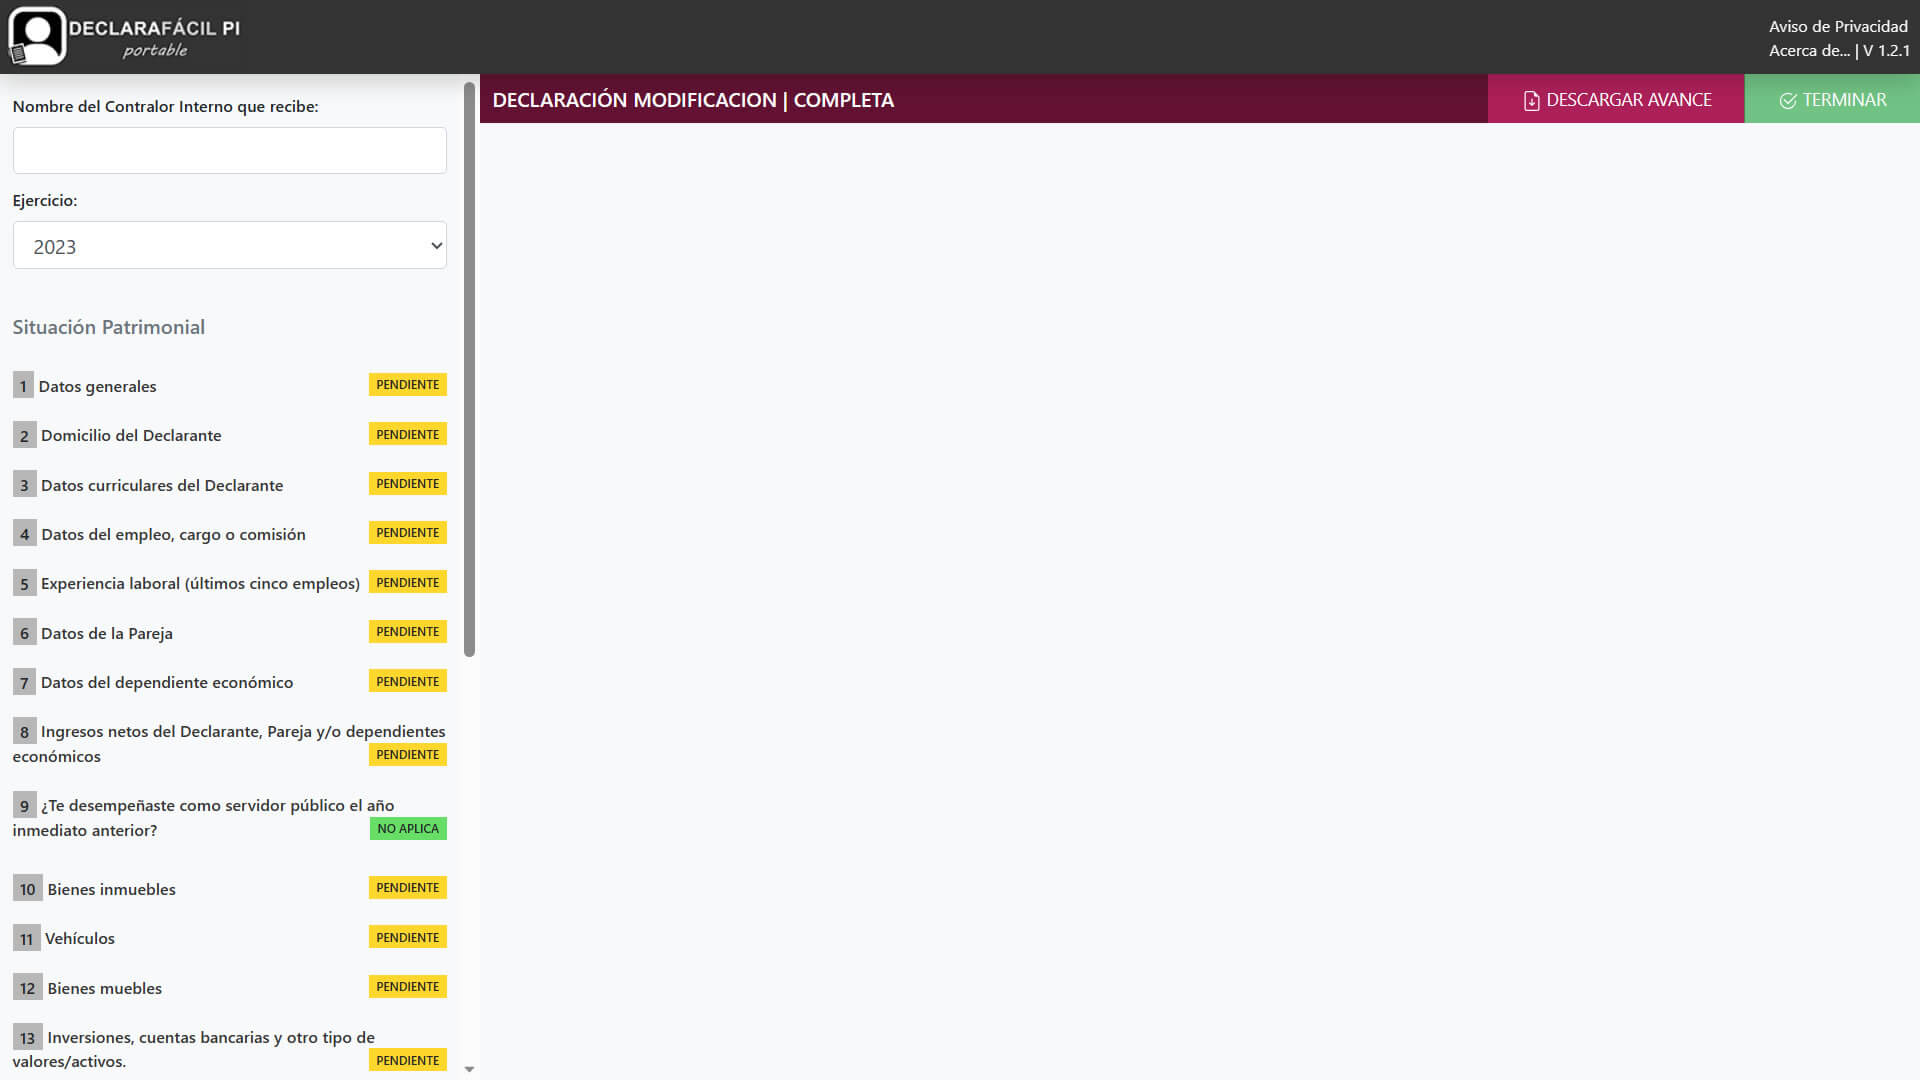This screenshot has height=1080, width=1920.
Task: Open section 1 Datos generales
Action: [x=97, y=386]
